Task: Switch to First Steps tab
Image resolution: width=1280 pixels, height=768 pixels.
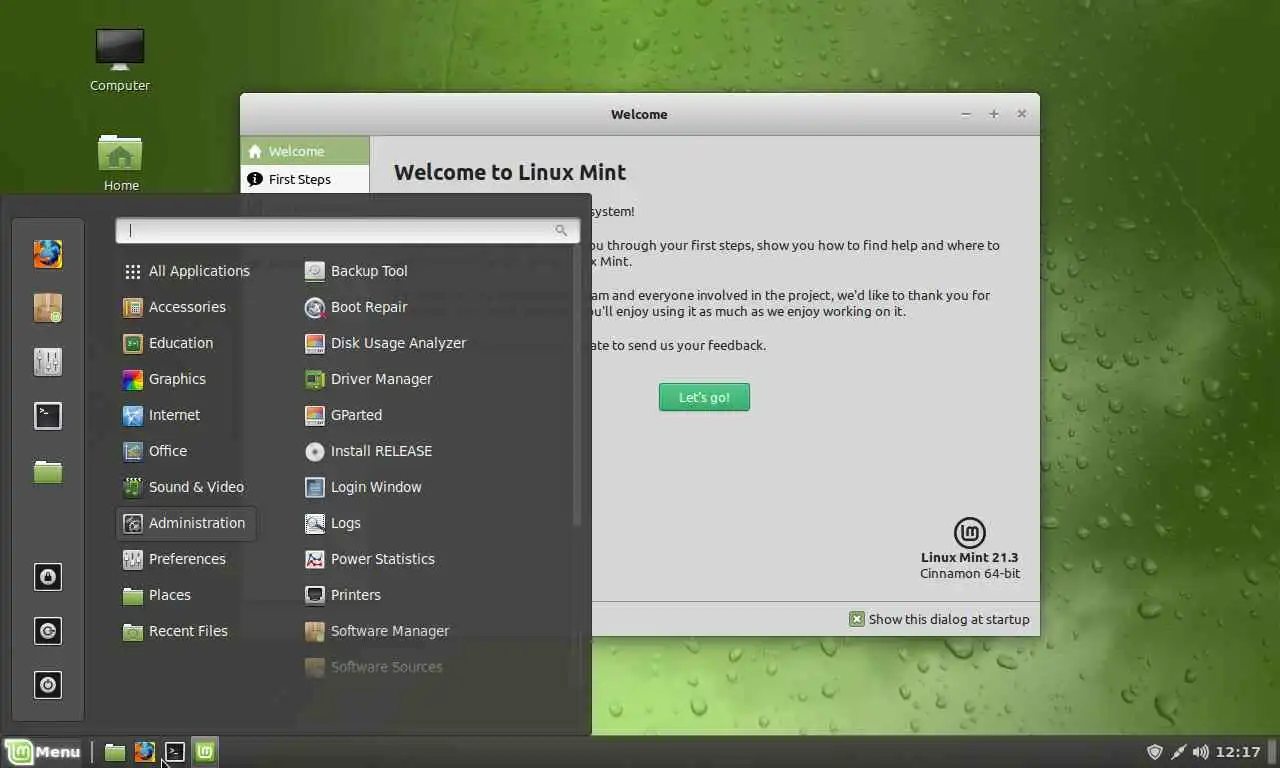Action: [x=305, y=179]
